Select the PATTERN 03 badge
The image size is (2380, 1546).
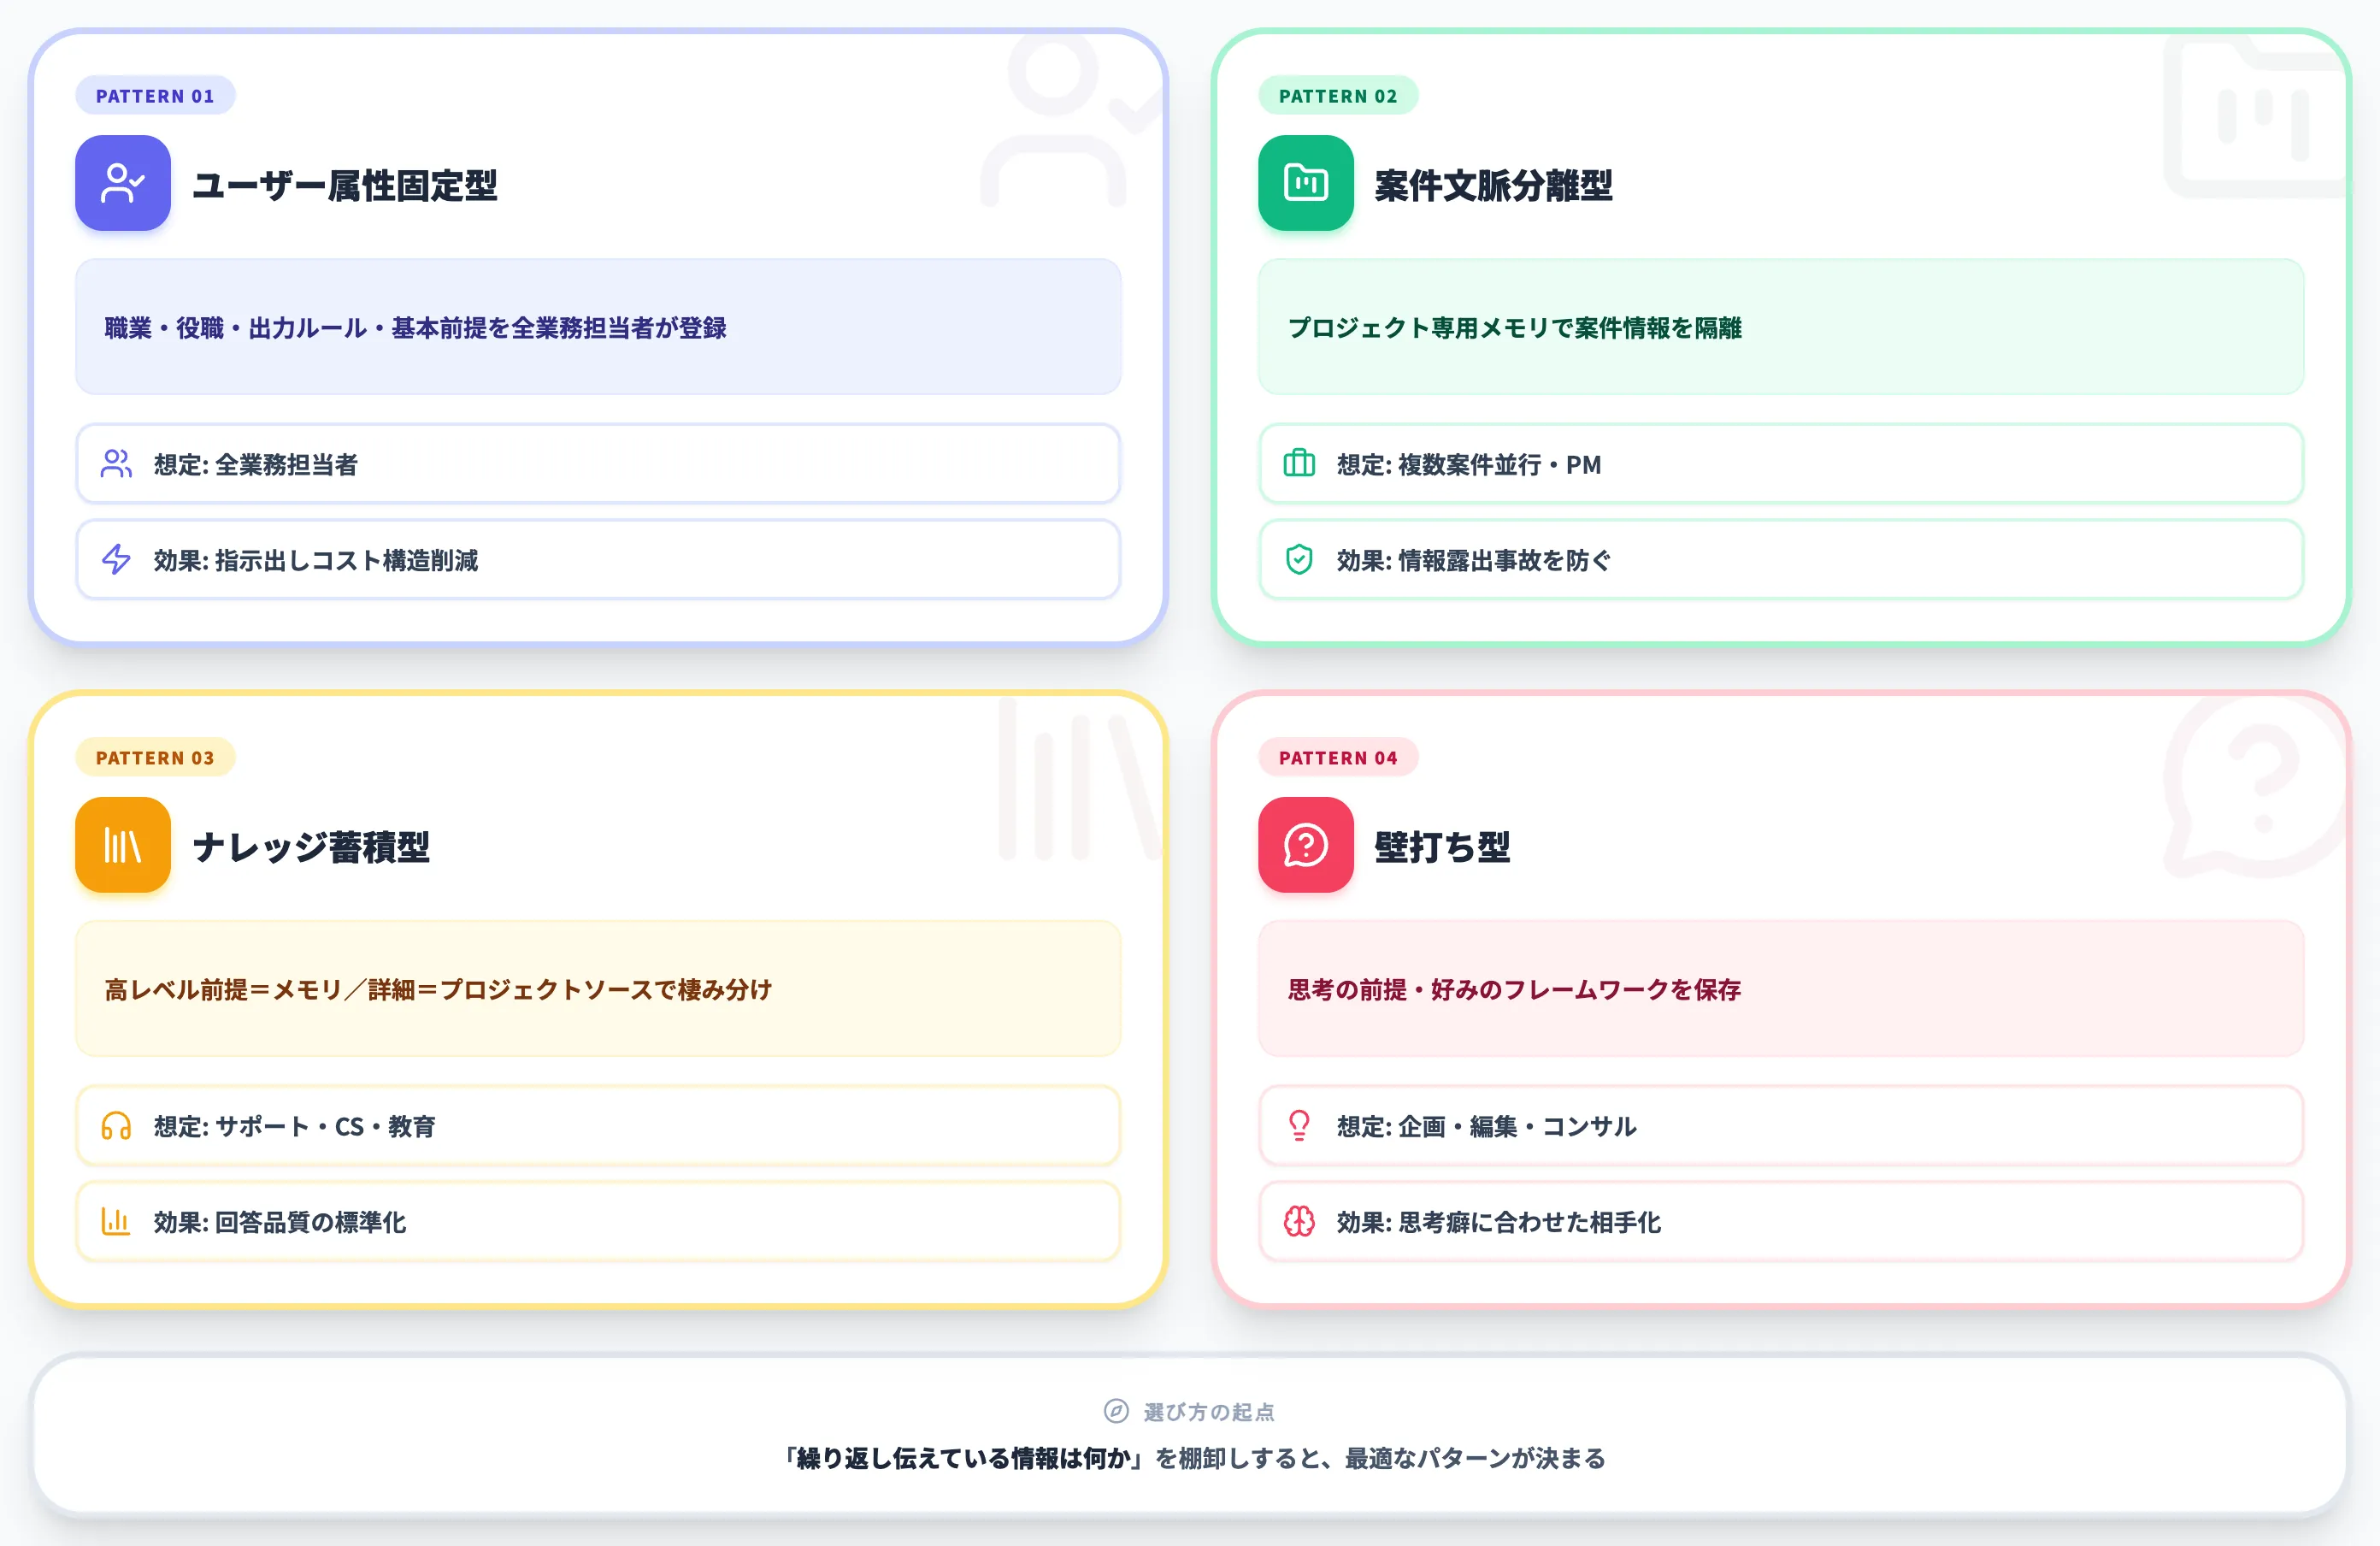(x=155, y=758)
